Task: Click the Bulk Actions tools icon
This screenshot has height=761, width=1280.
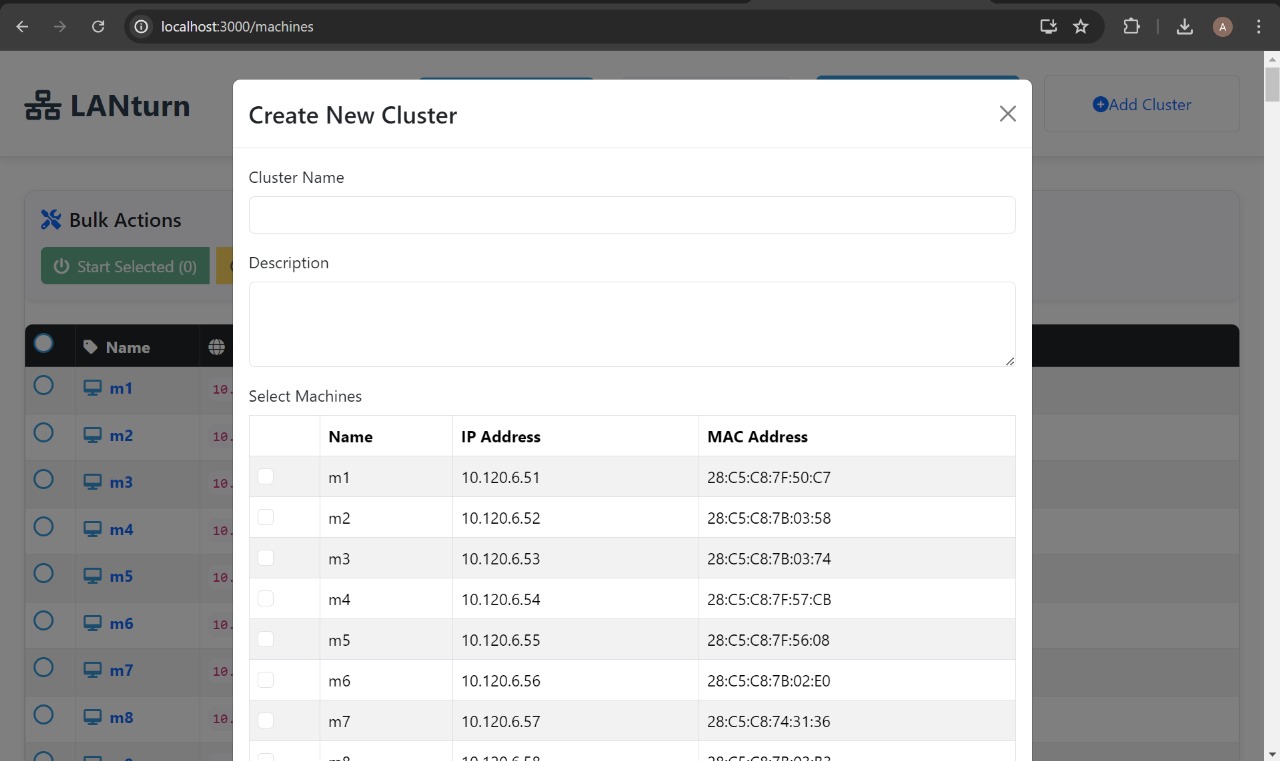Action: (x=51, y=220)
